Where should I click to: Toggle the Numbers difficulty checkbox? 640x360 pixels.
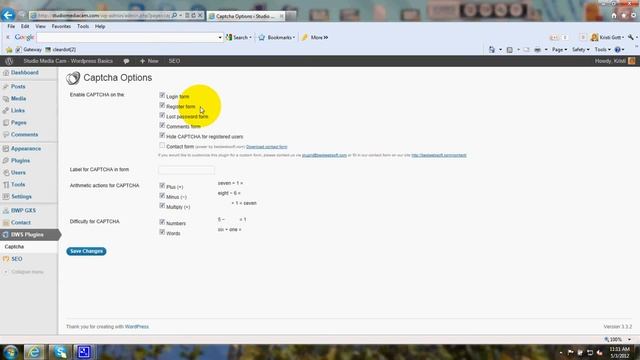pos(162,222)
